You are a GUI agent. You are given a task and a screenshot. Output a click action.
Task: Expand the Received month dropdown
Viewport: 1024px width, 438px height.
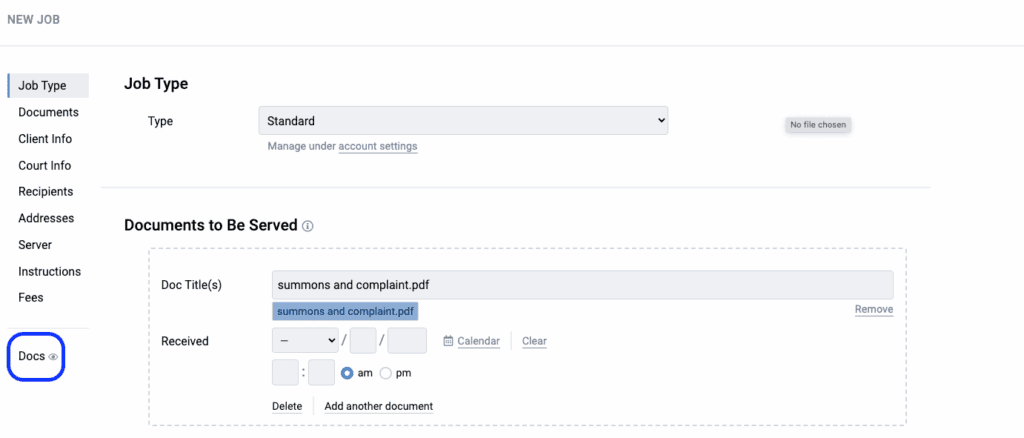[x=305, y=341]
